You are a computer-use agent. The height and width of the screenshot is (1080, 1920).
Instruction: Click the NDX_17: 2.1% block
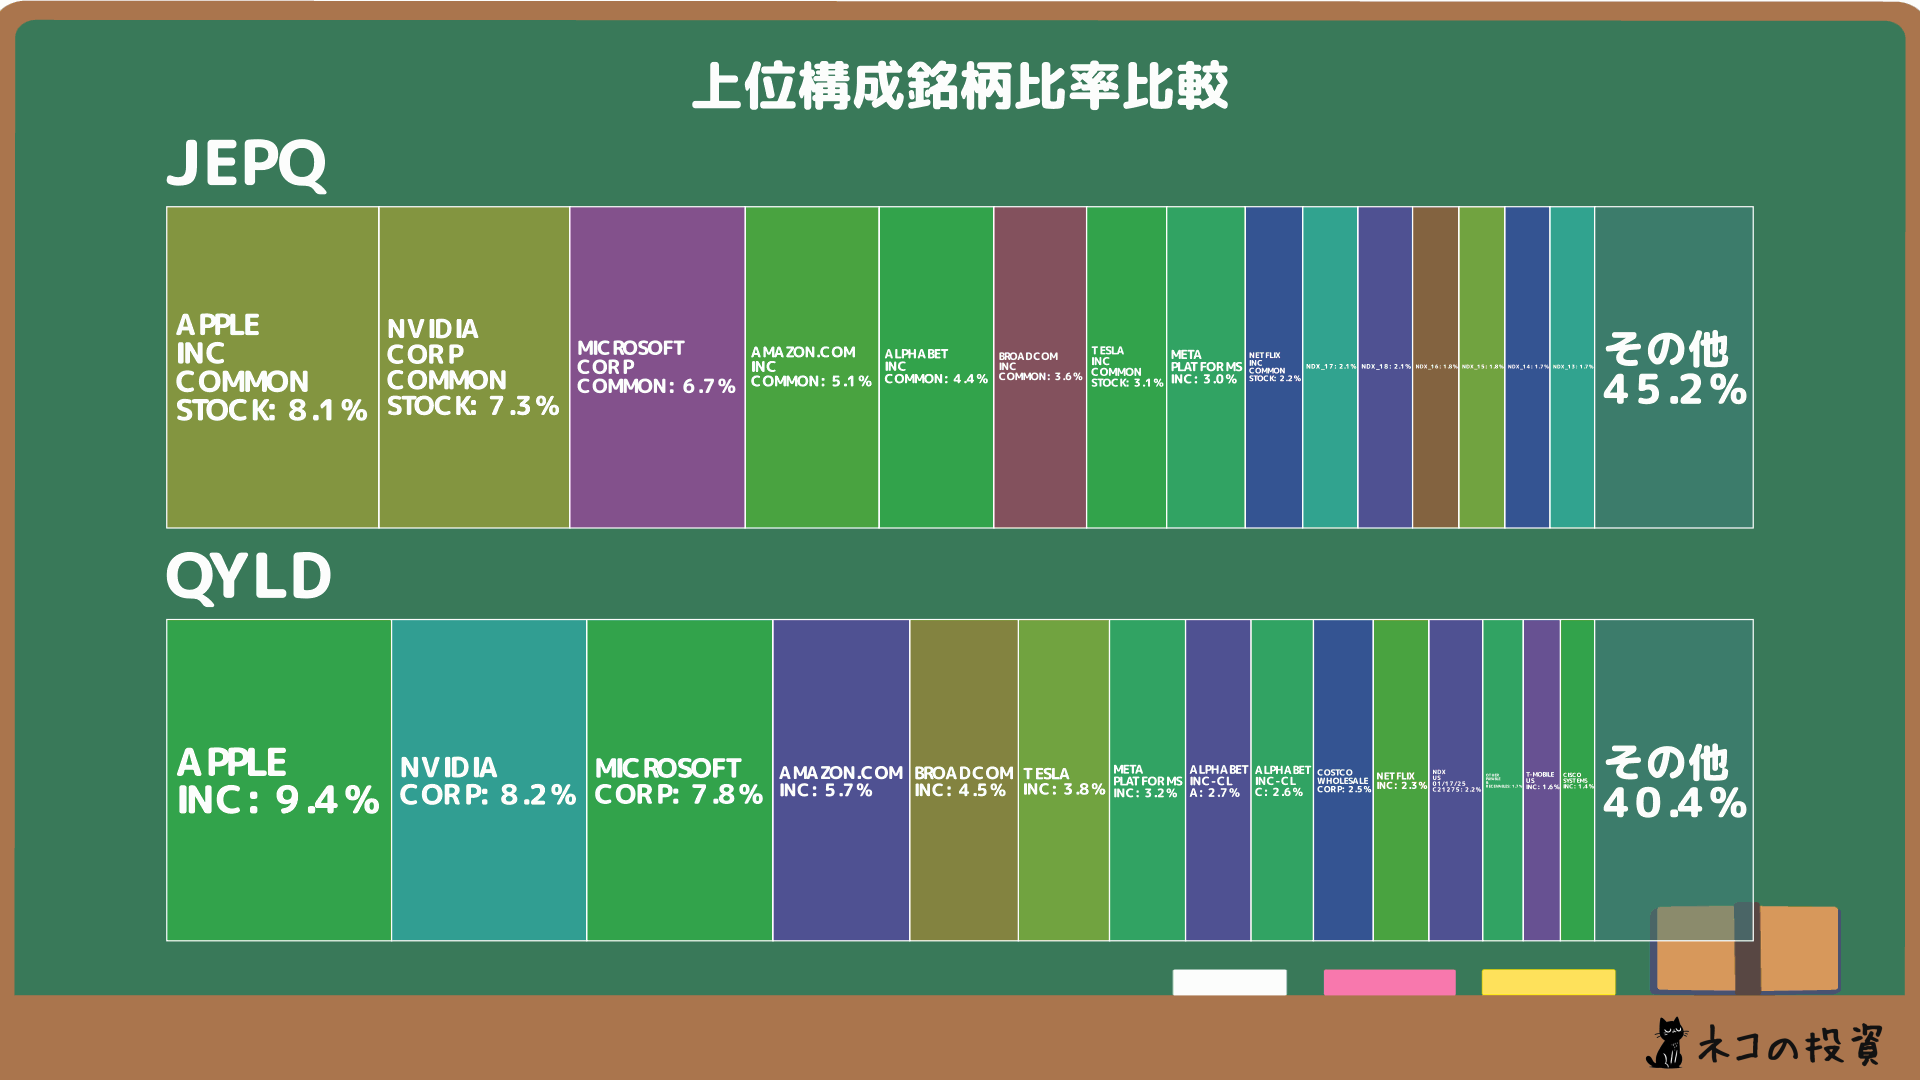[x=1330, y=367]
